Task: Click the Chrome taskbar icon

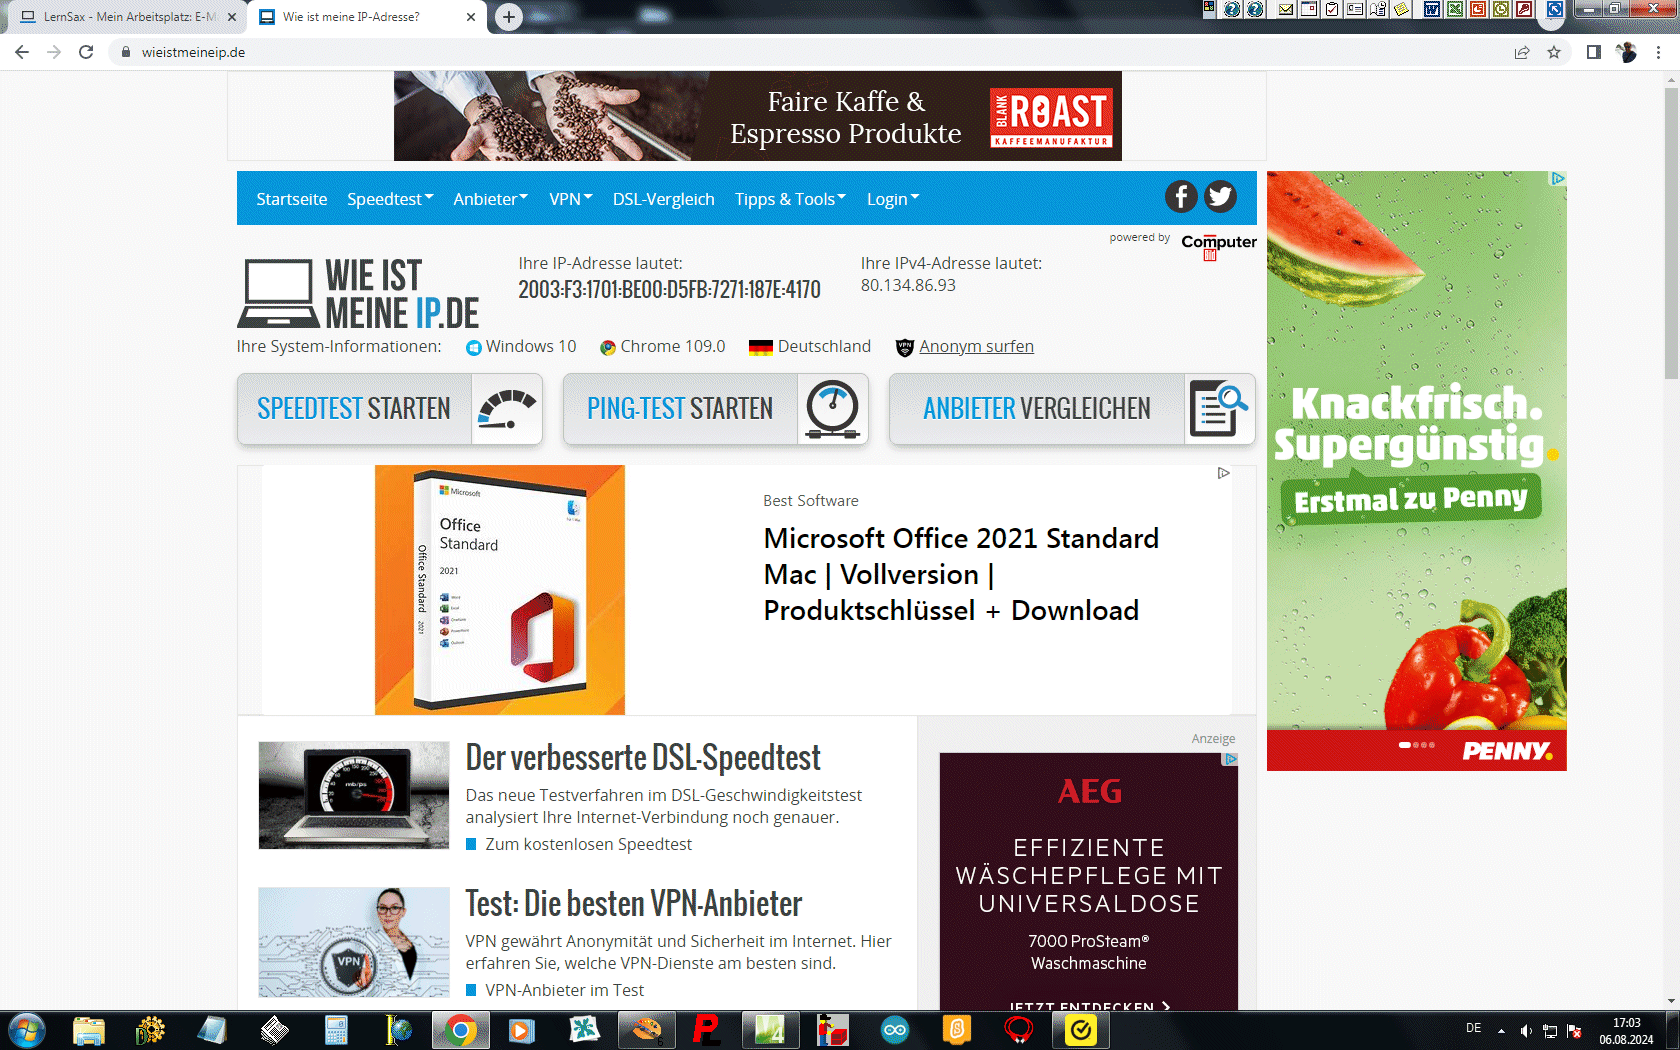Action: pos(460,1030)
